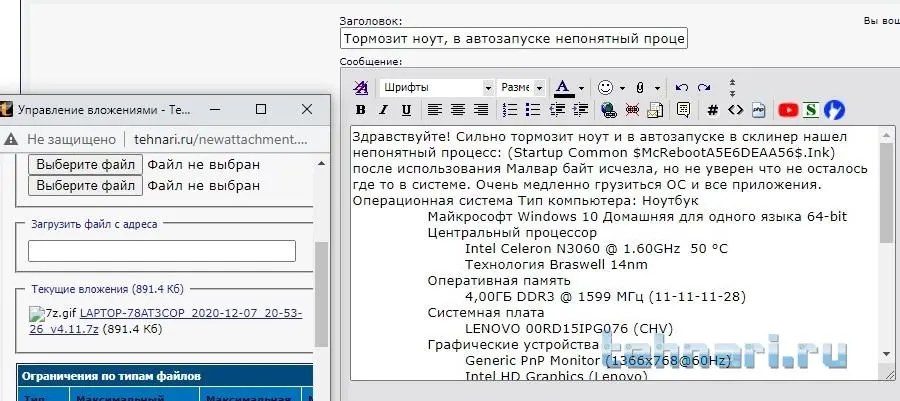Click the paperclip attachment icon

pos(640,88)
